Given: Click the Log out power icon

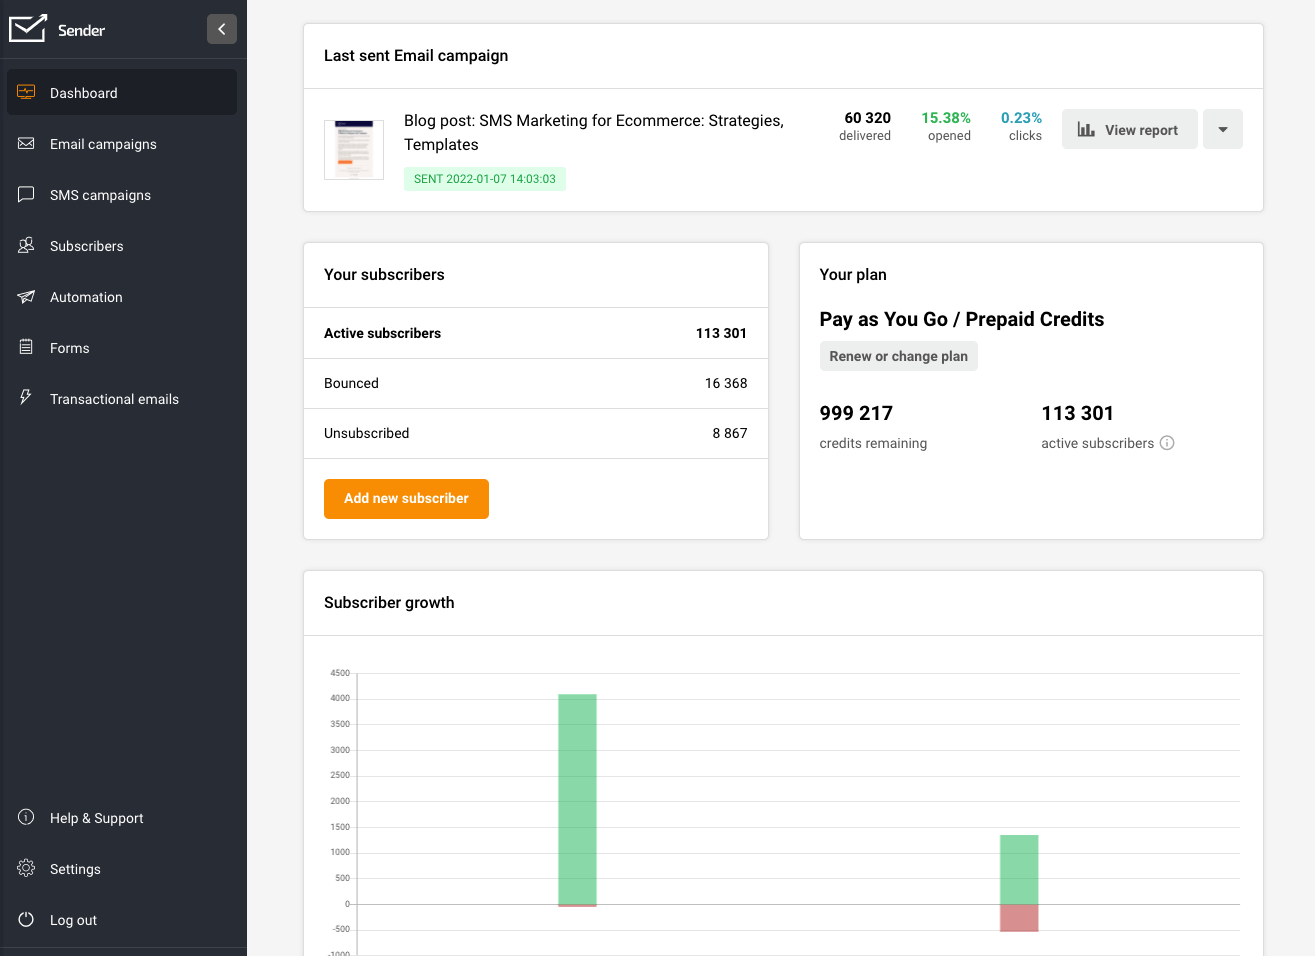Looking at the screenshot, I should tap(26, 919).
